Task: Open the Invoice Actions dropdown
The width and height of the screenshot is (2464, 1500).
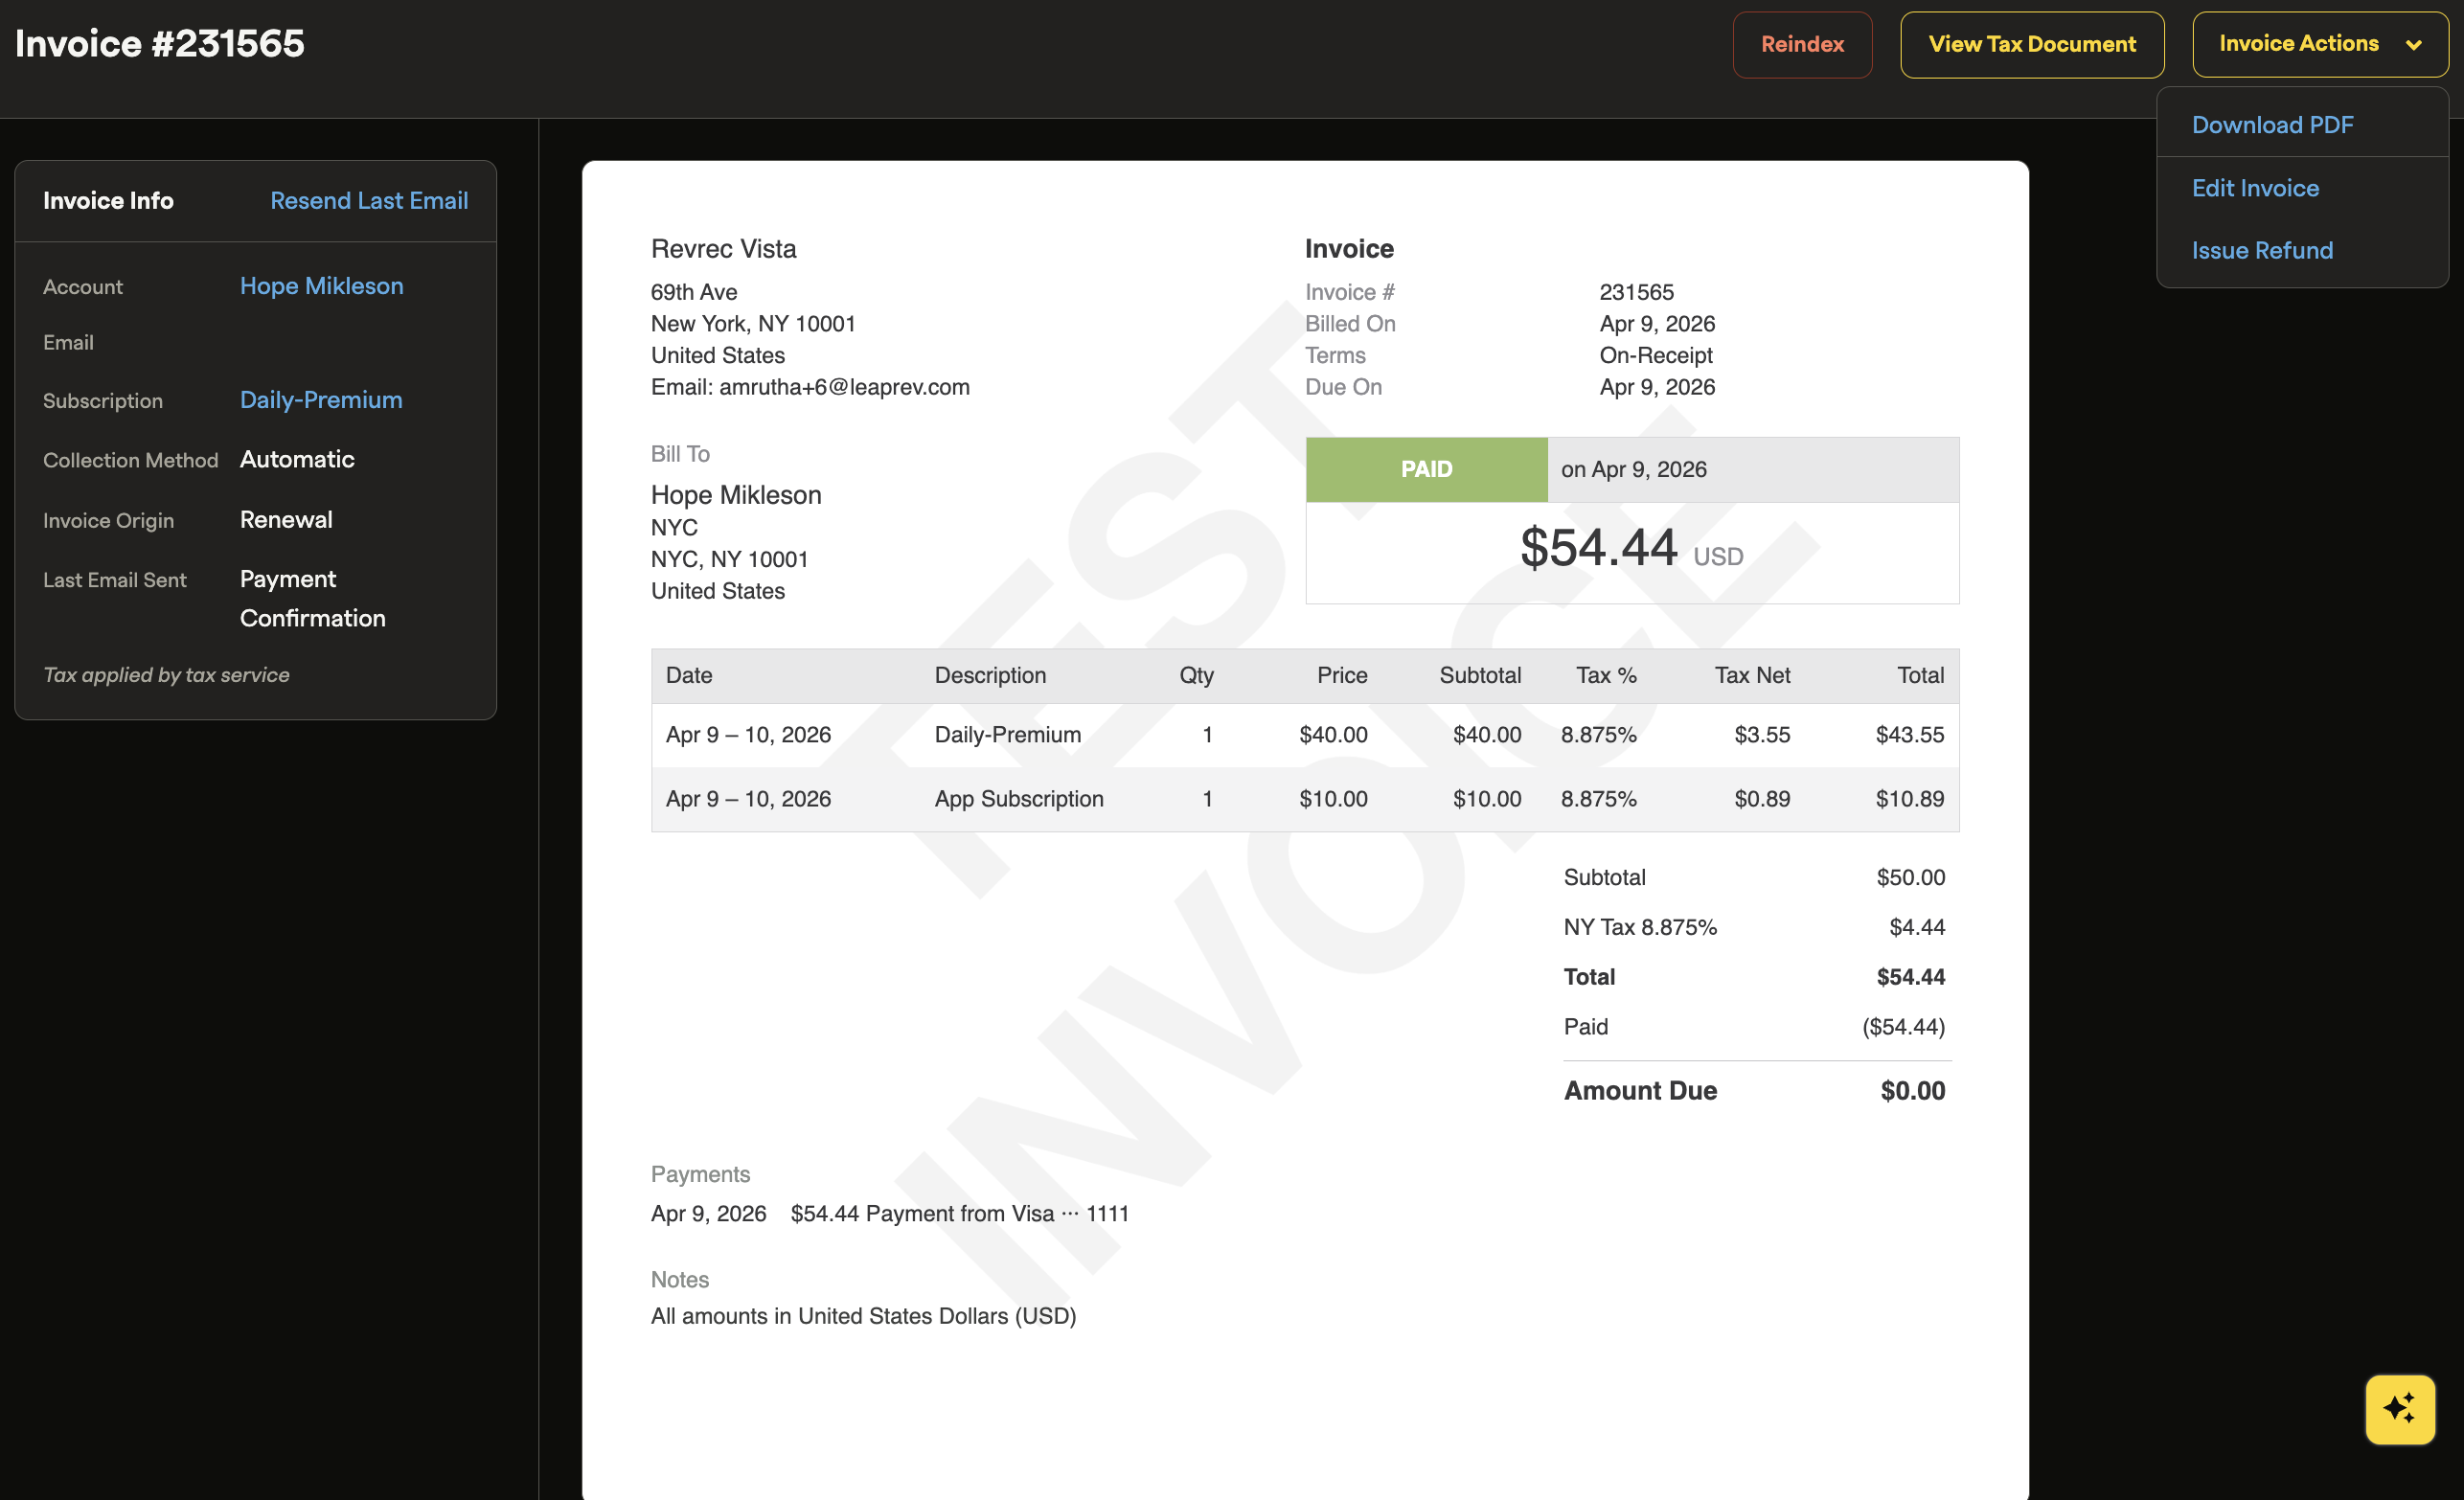Action: [2298, 44]
